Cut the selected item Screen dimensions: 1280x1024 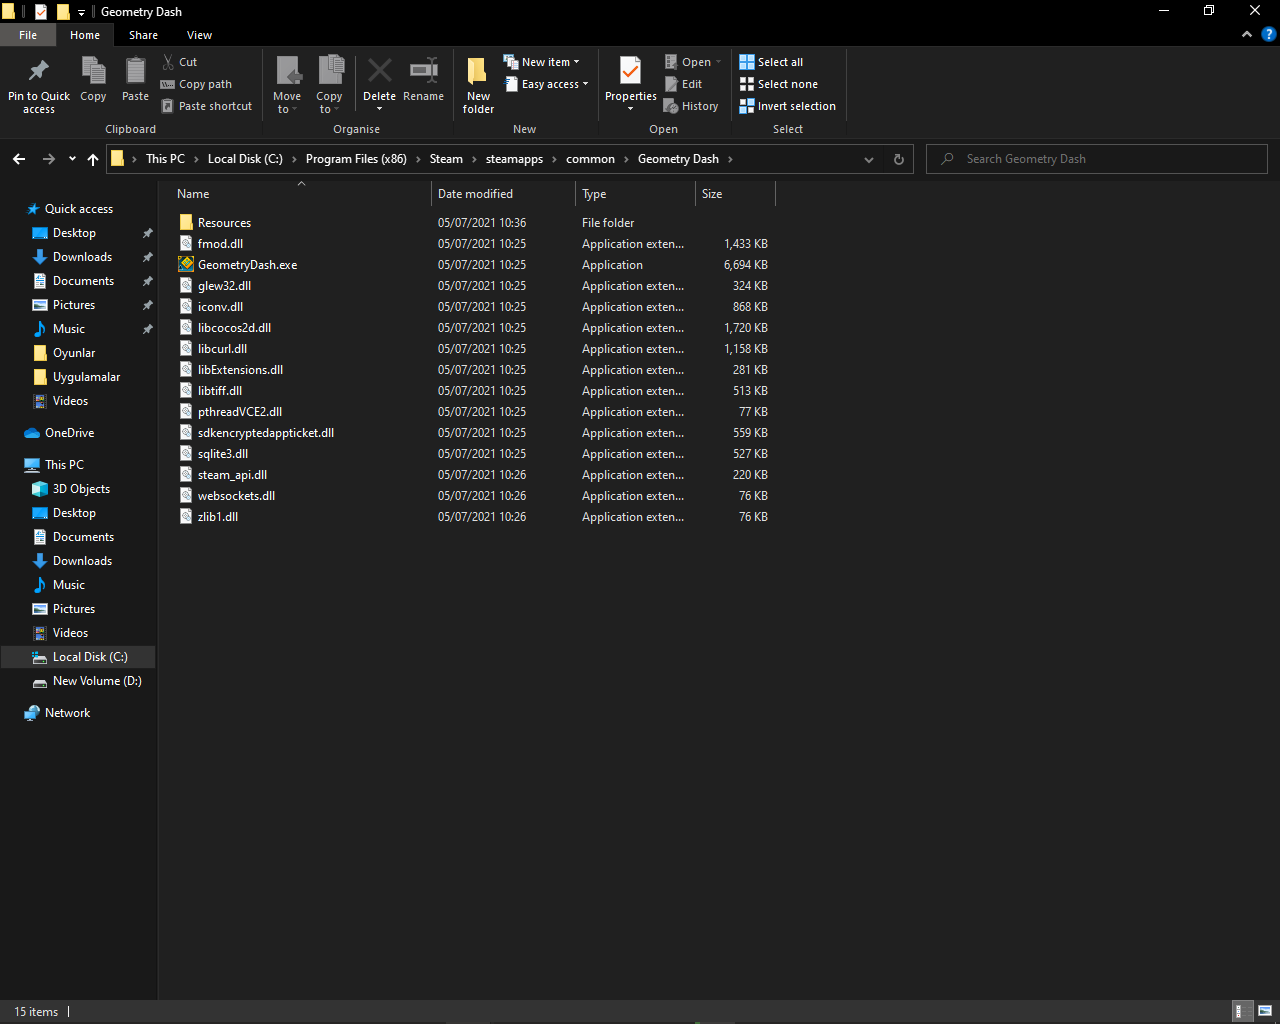pyautogui.click(x=180, y=62)
